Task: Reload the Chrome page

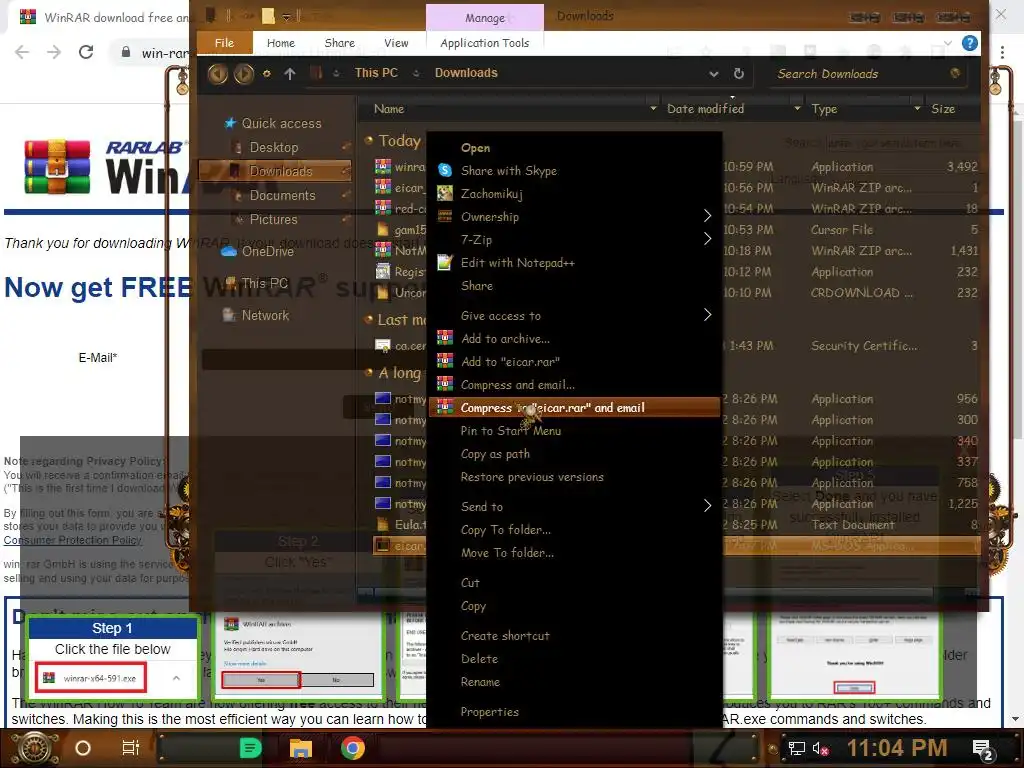Action: (x=86, y=52)
